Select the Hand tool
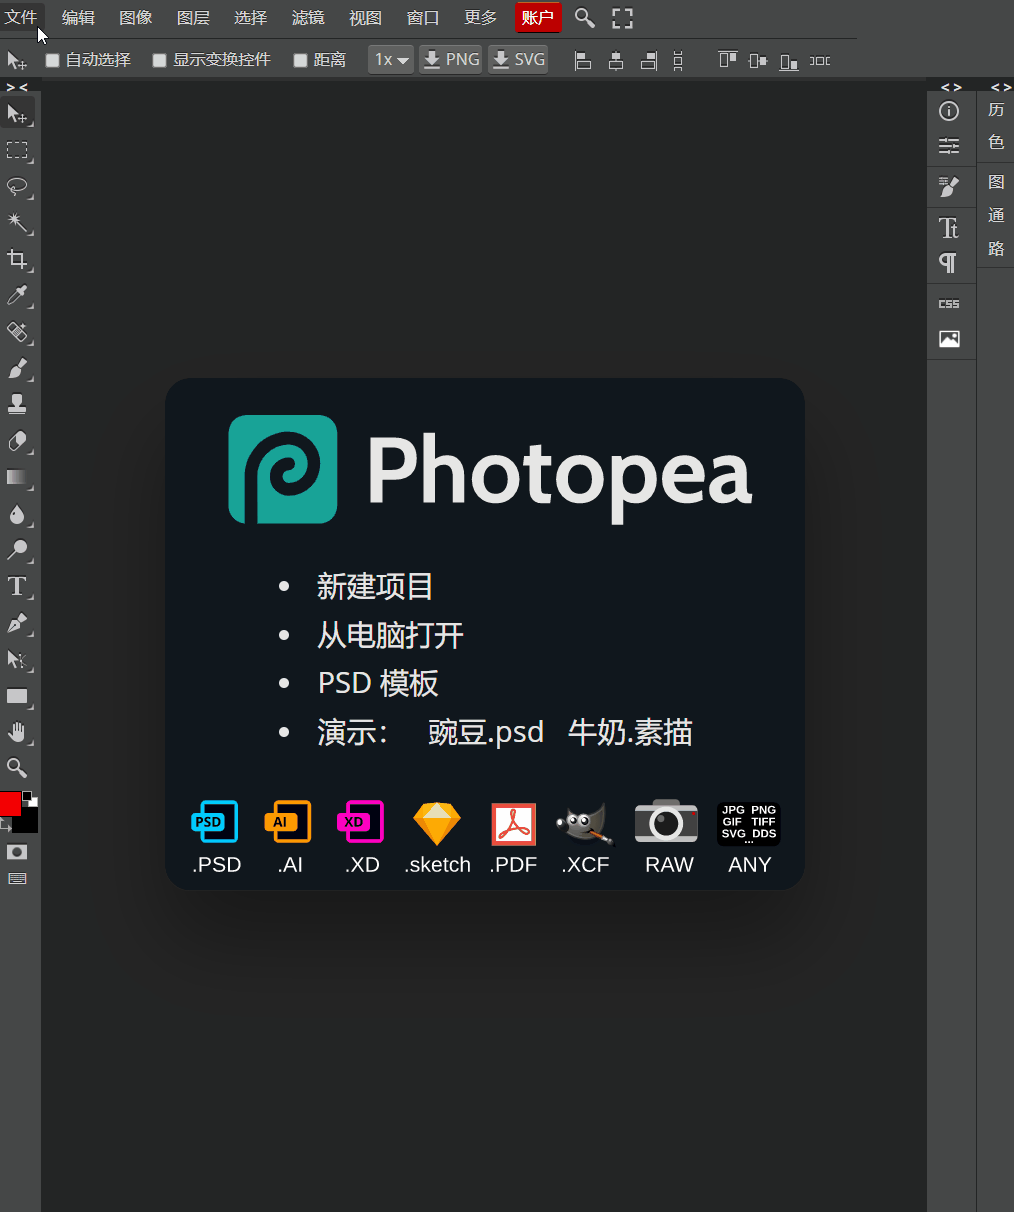Viewport: 1014px width, 1212px height. 17,732
